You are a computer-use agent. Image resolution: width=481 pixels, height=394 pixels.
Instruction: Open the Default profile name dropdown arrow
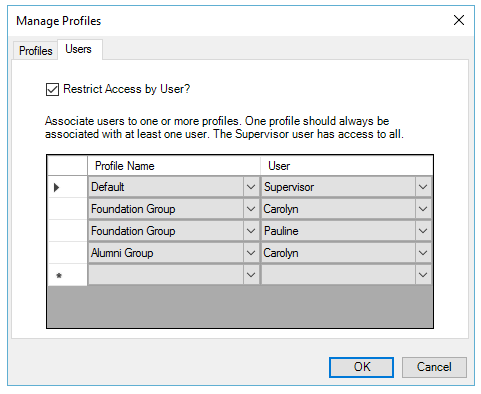pyautogui.click(x=251, y=187)
